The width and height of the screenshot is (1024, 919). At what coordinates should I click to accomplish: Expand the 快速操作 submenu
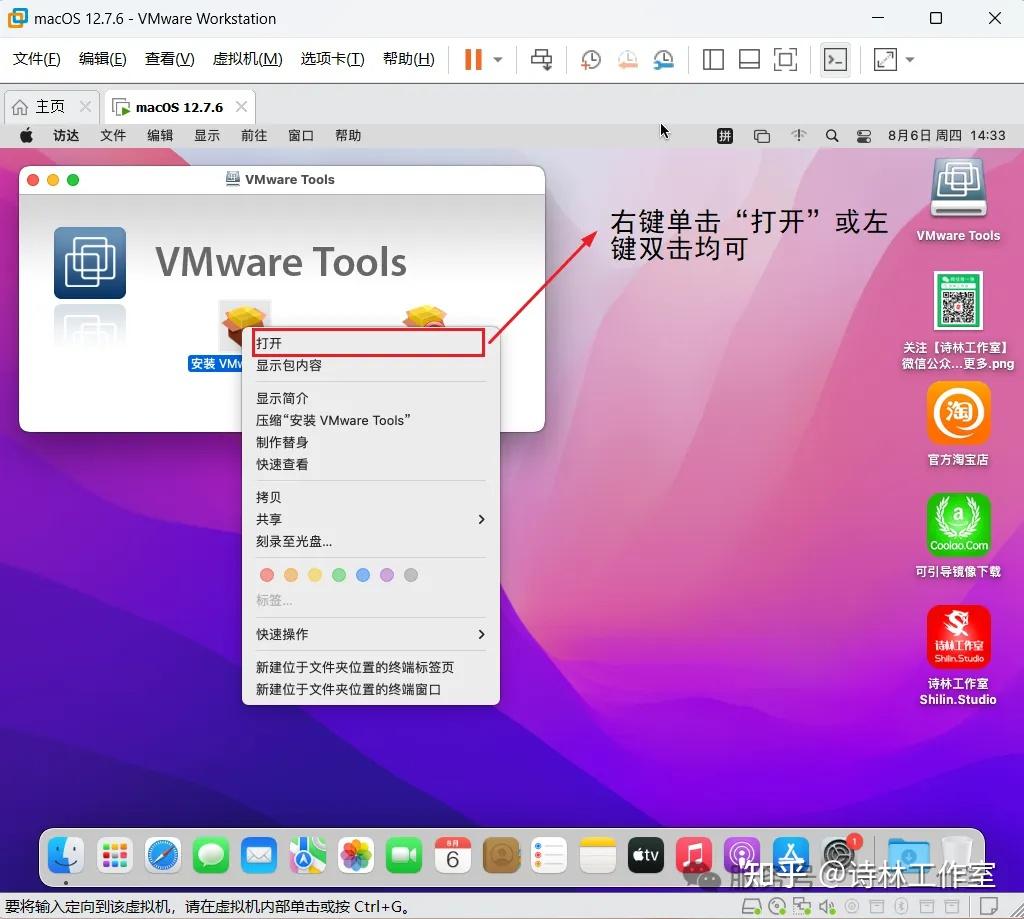click(x=370, y=634)
